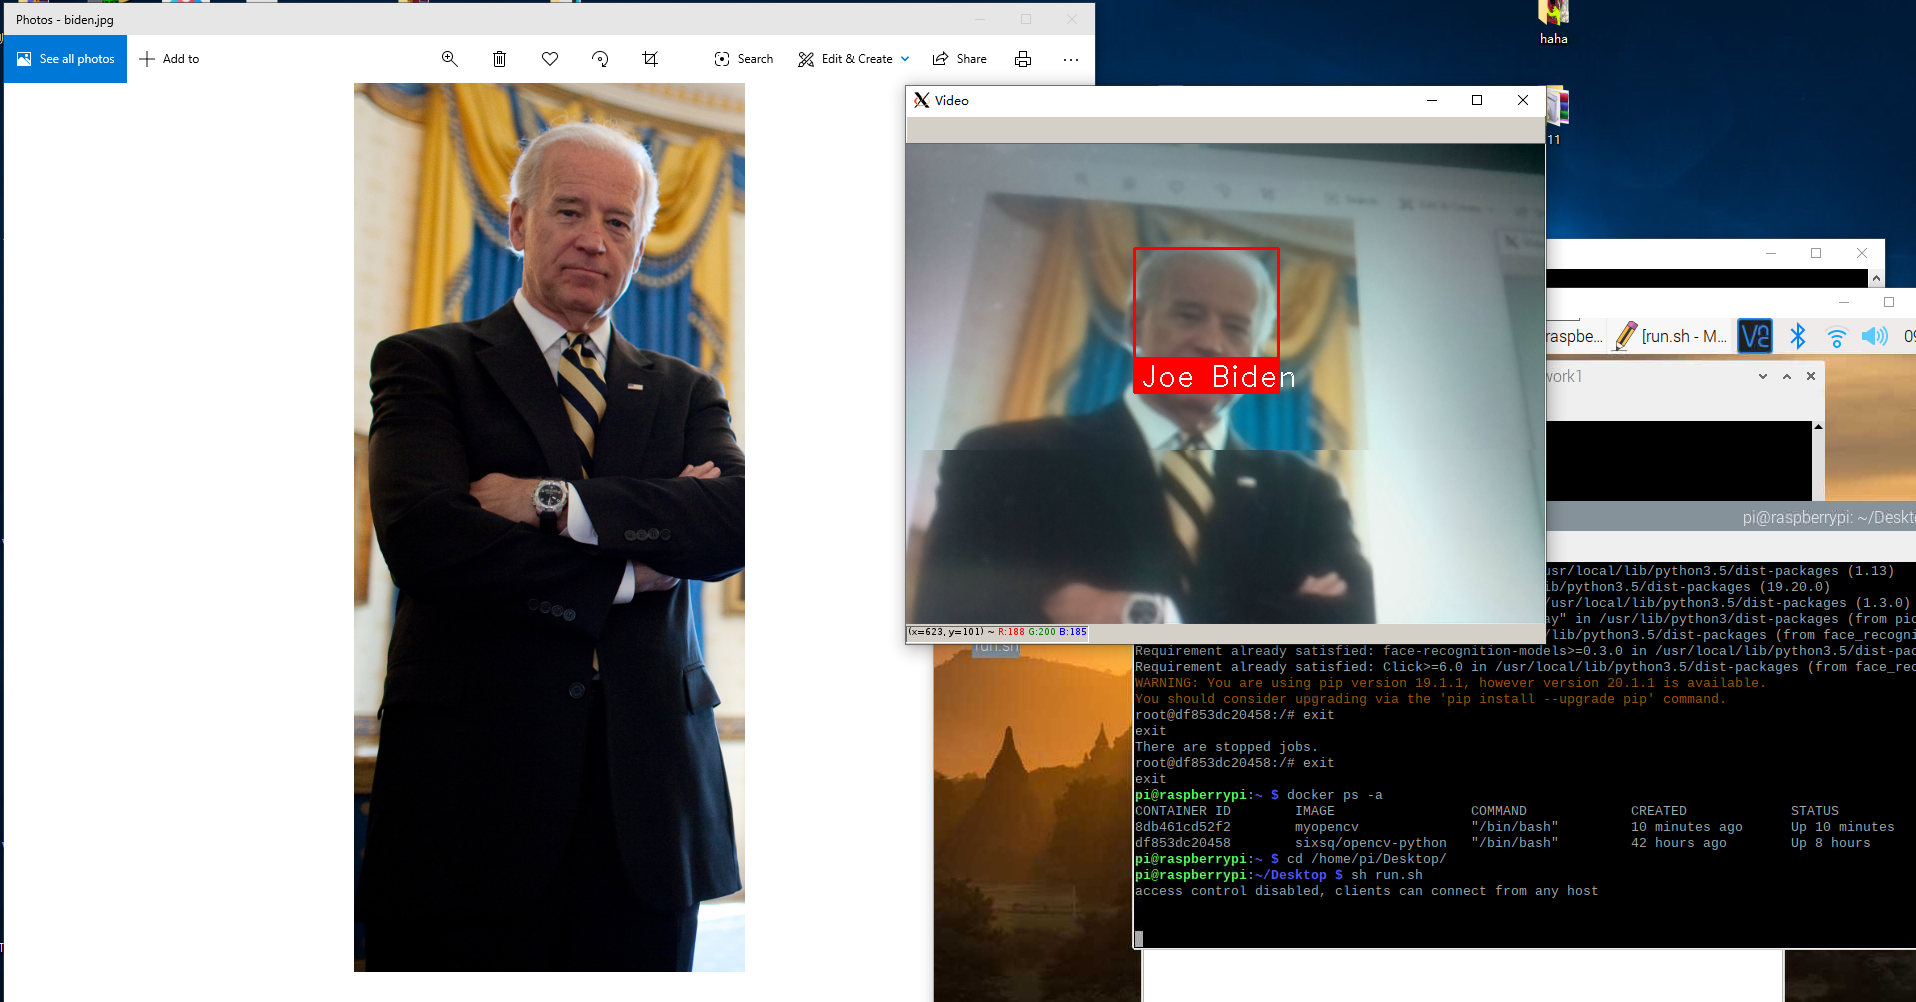The width and height of the screenshot is (1916, 1002).
Task: Open the haha desktop icon
Action: pos(1553,23)
